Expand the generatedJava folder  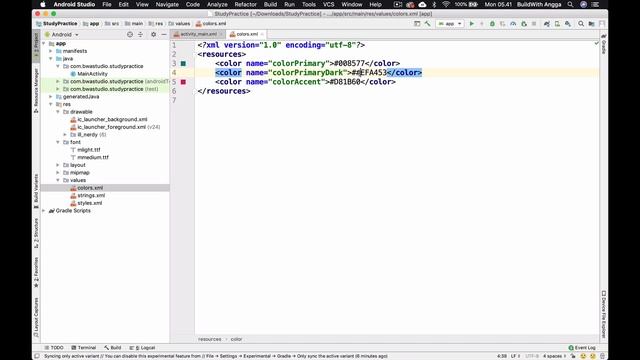51,97
